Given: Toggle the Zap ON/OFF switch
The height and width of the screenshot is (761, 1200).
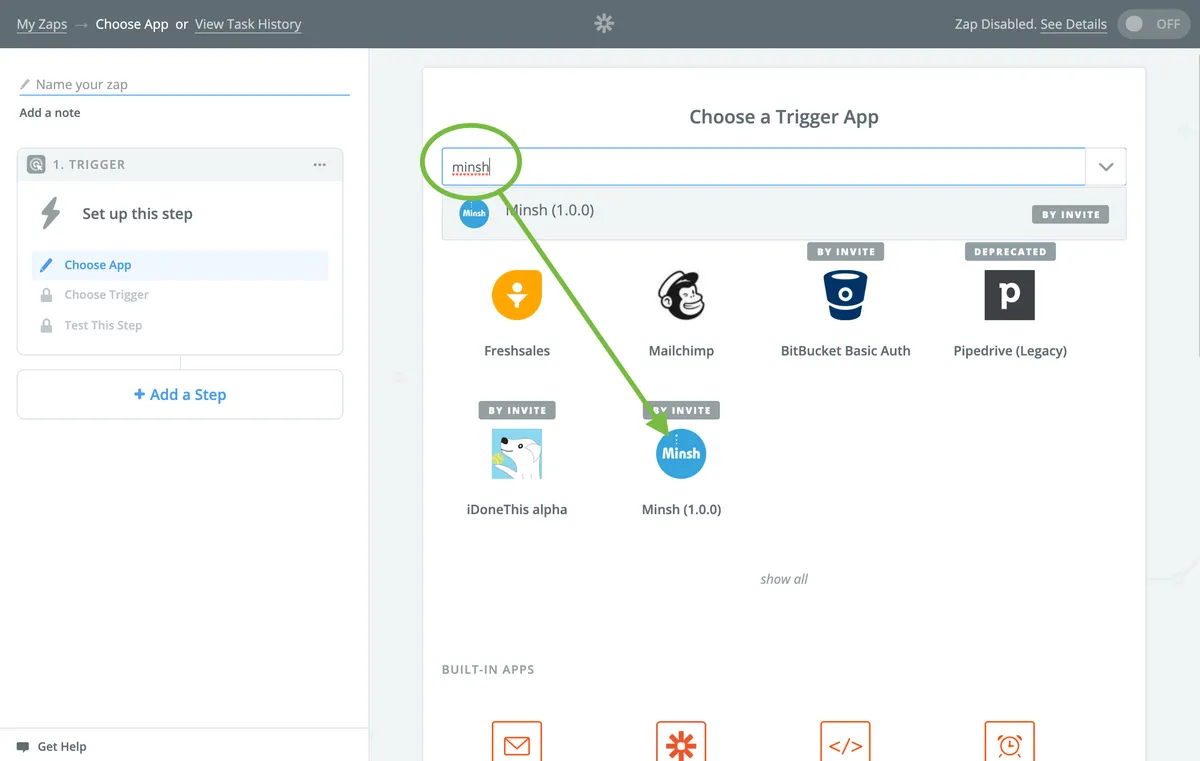Looking at the screenshot, I should click(1153, 24).
